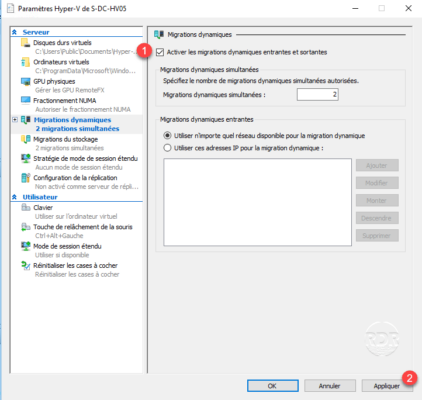Image resolution: width=422 pixels, height=400 pixels.
Task: Select Mode de session étendu user setting
Action: tap(67, 246)
